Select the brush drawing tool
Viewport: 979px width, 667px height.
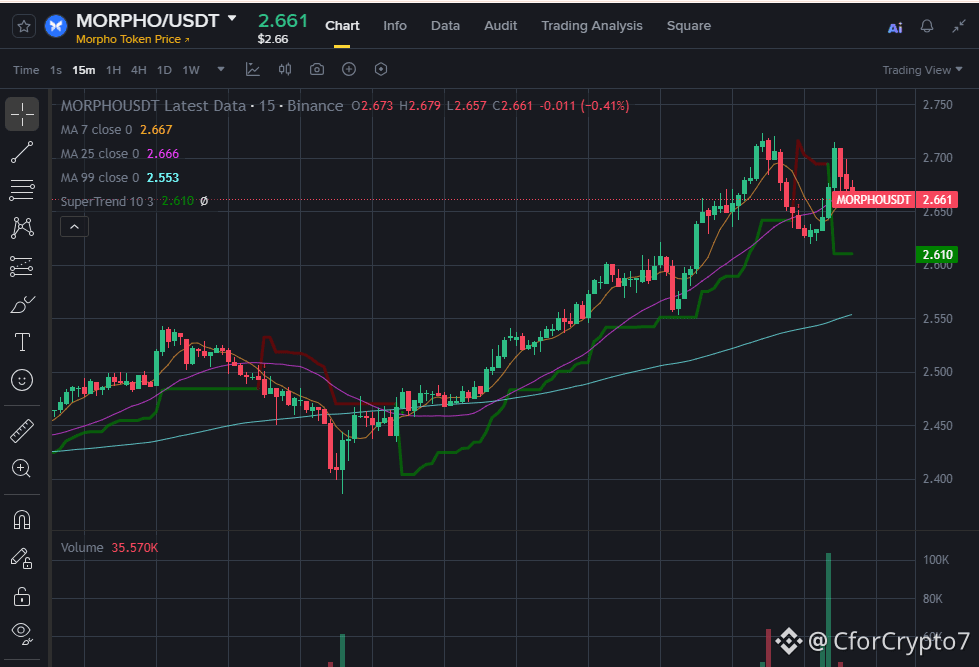tap(22, 305)
